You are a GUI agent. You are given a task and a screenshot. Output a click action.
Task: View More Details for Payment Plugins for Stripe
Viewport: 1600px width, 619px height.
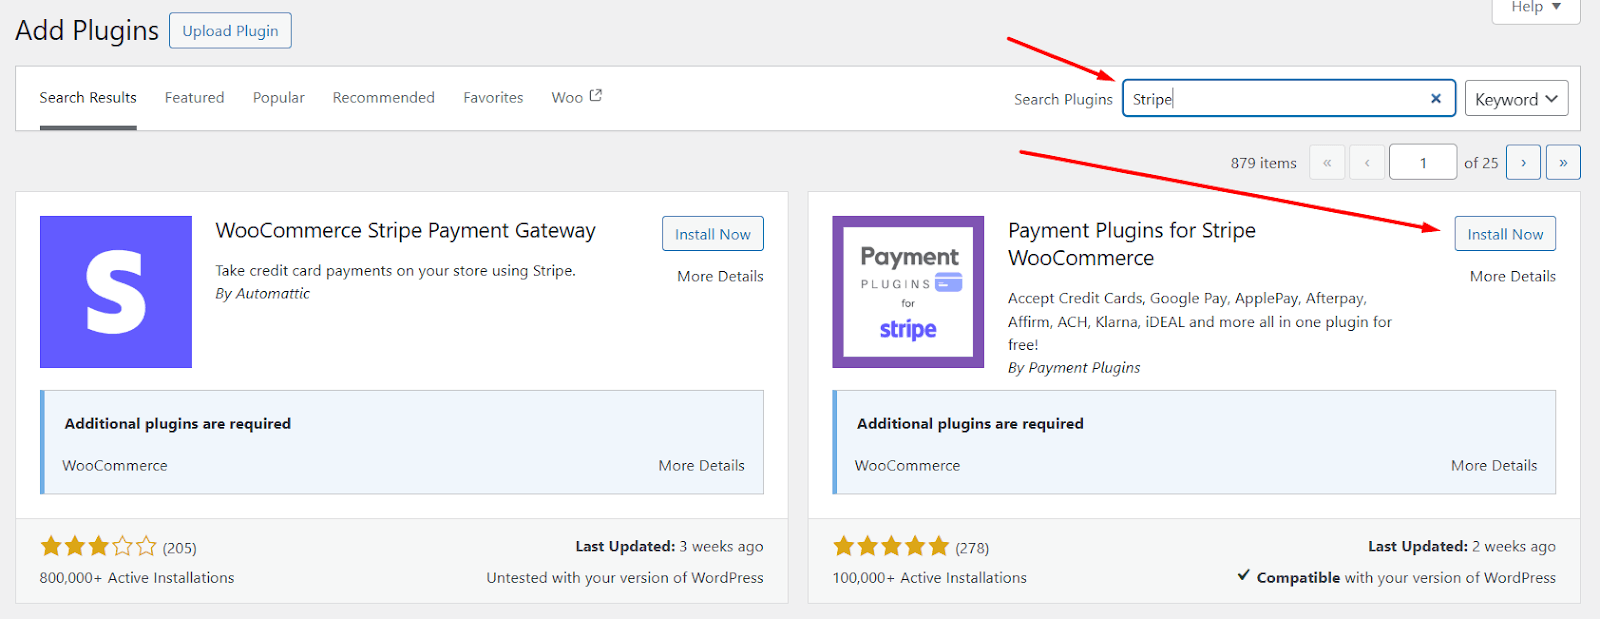[x=1513, y=276]
